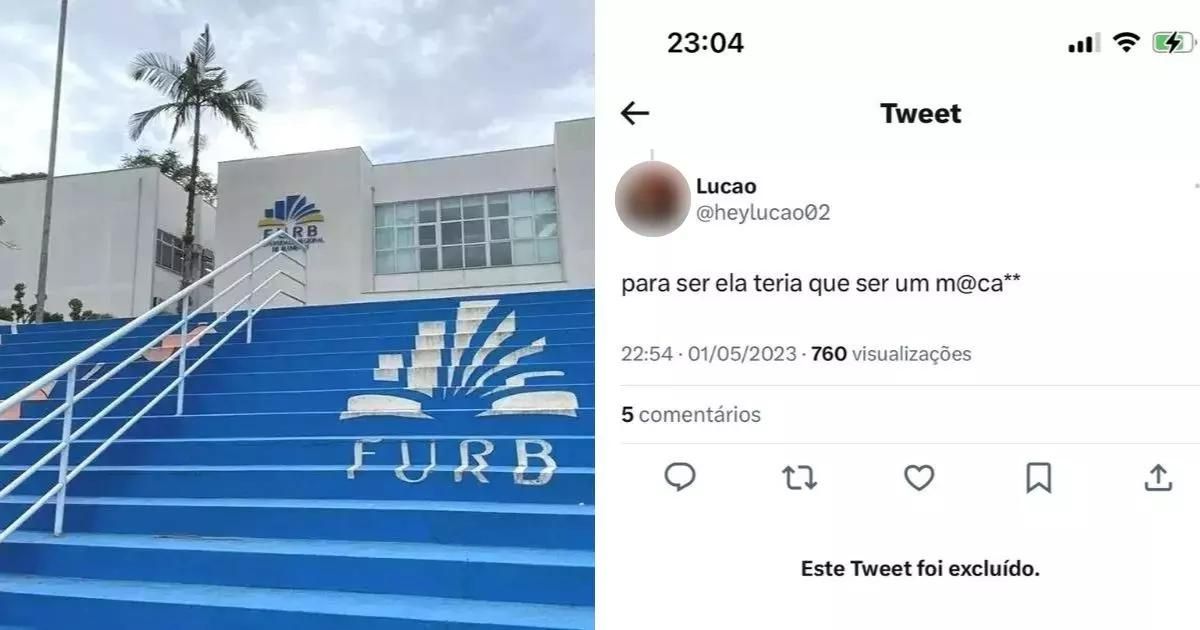1200x630 pixels.
Task: Like the tweet with the heart icon
Action: (x=919, y=478)
